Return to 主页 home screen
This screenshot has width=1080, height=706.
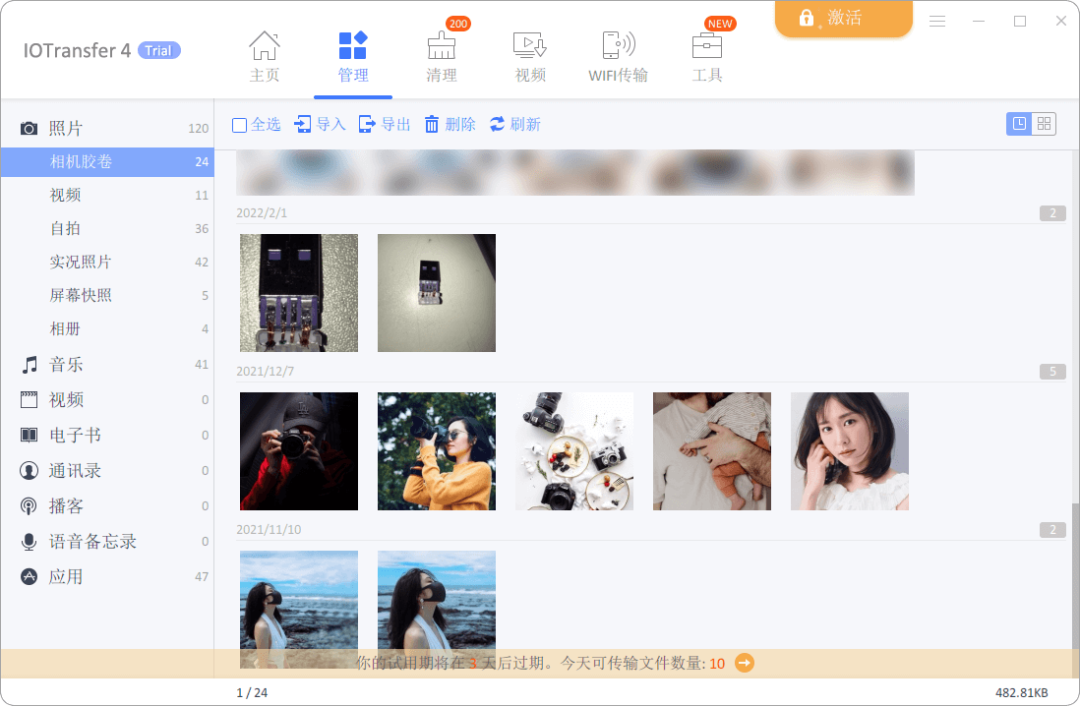tap(264, 55)
